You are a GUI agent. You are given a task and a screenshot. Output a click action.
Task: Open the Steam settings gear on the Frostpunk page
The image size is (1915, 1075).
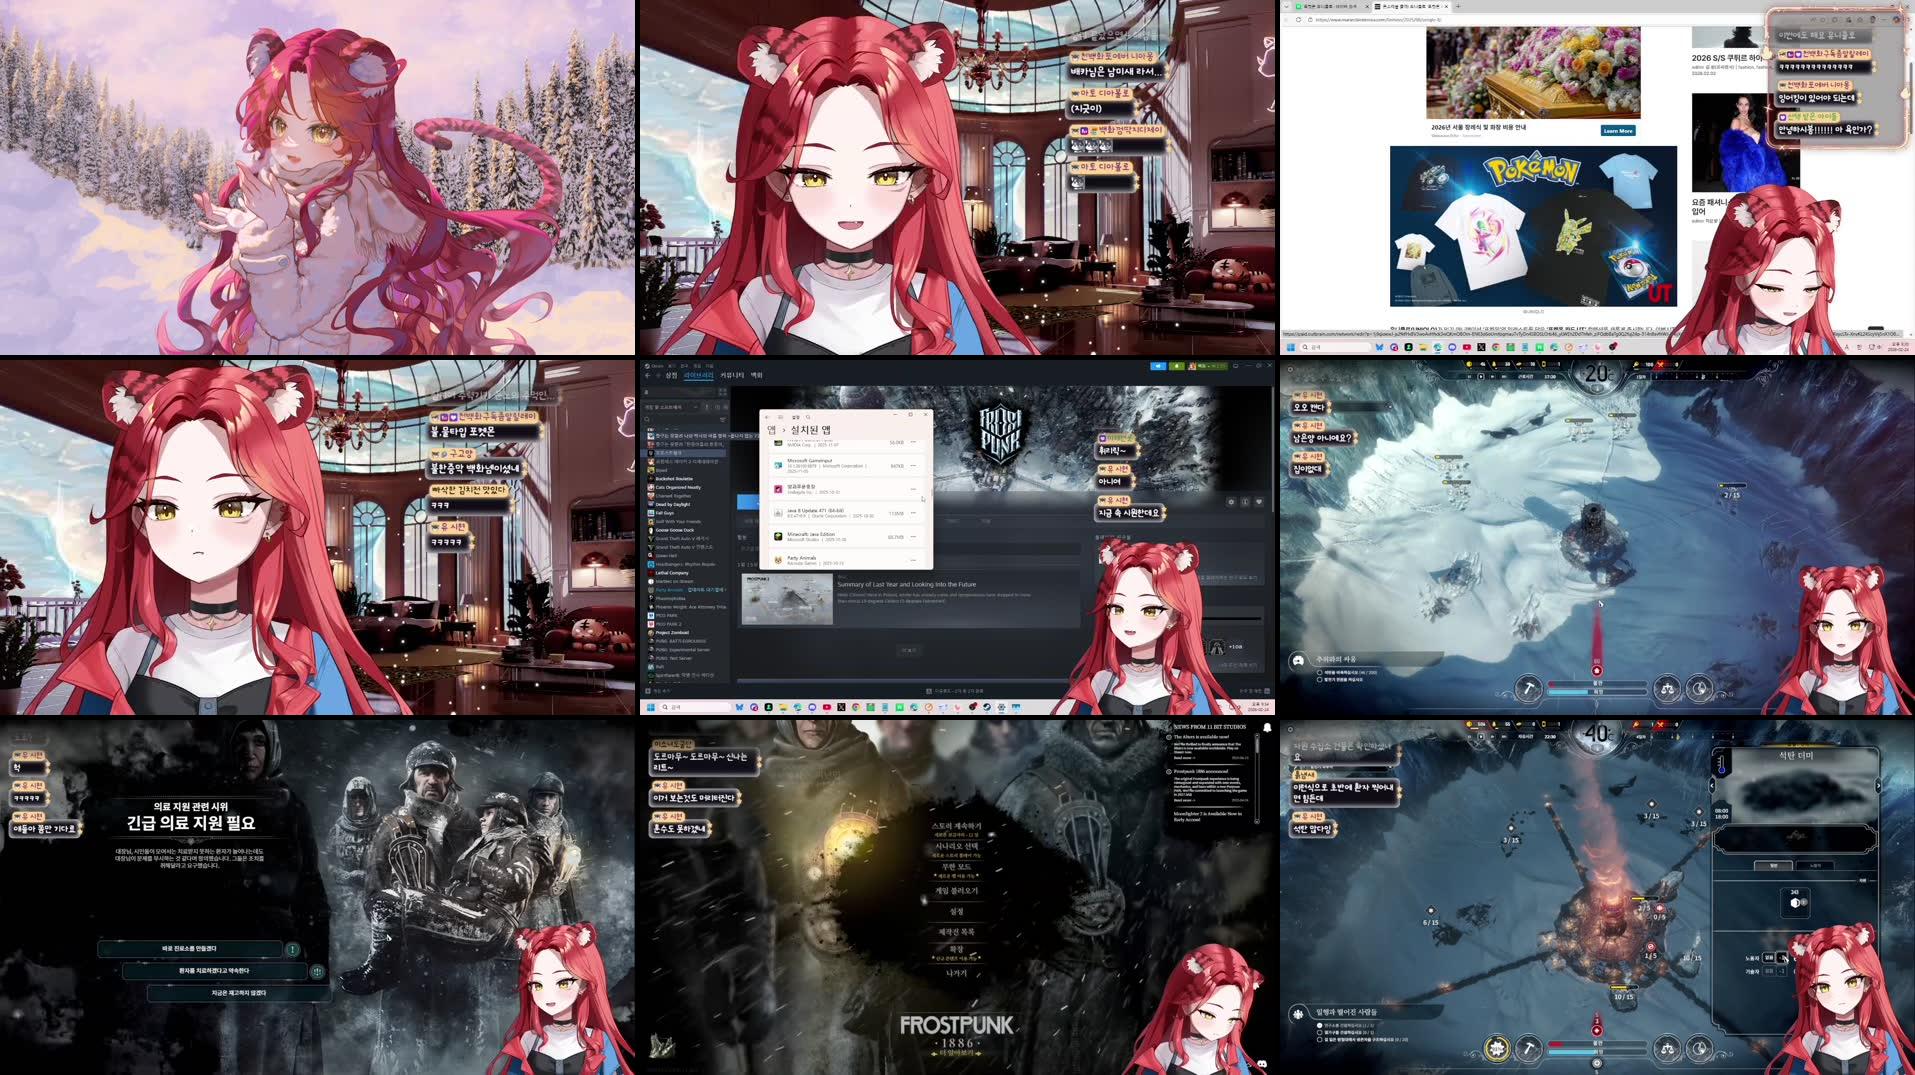(x=1232, y=502)
